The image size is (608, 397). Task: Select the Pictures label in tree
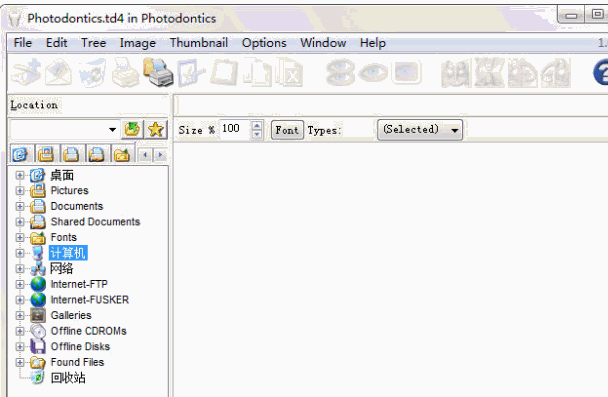pos(69,191)
